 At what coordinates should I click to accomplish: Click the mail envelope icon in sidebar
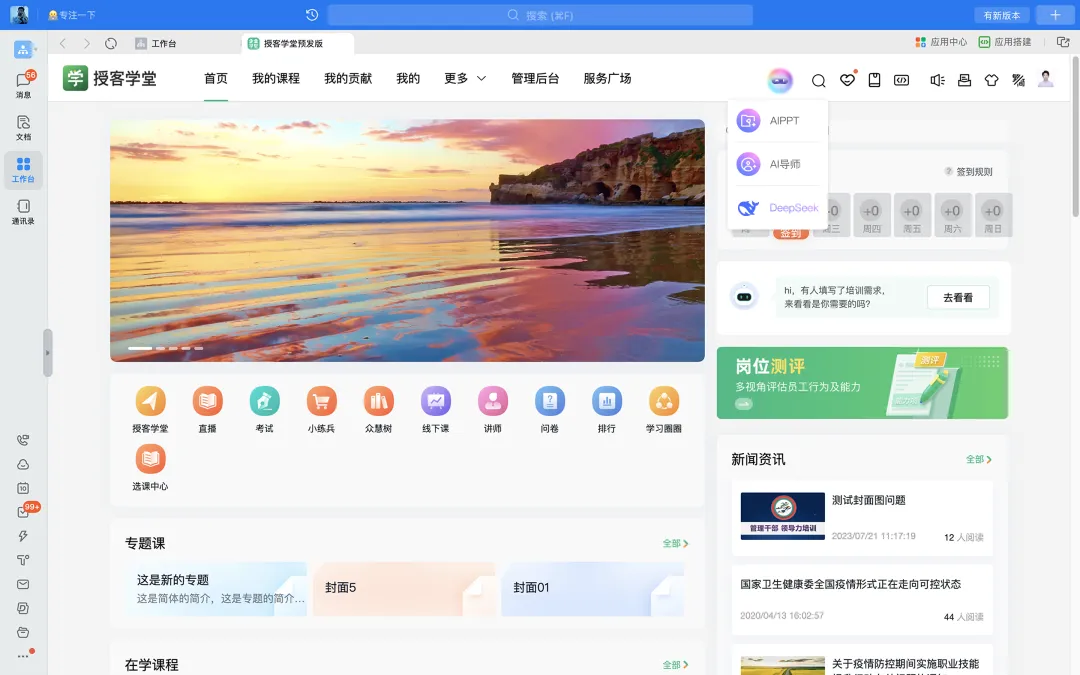23,584
